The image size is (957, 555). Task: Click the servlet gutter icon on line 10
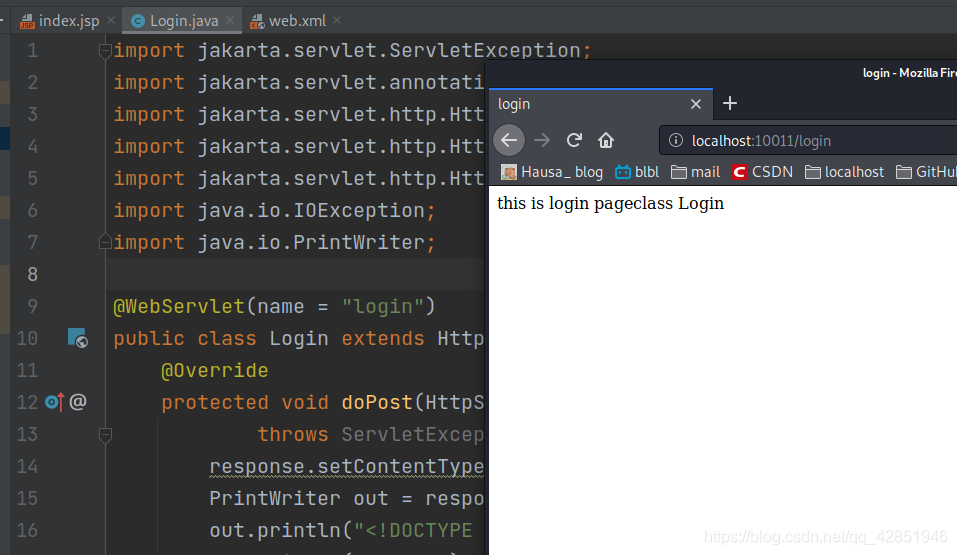[77, 339]
